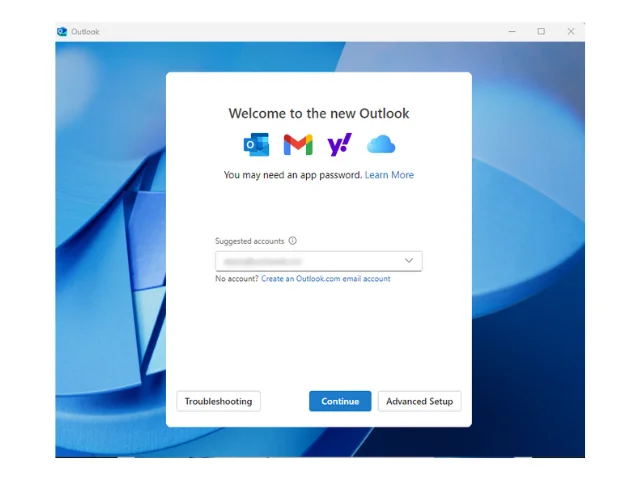This screenshot has height=480, width=640.
Task: Click the 'Welcome to the new Outlook' heading
Action: (319, 113)
